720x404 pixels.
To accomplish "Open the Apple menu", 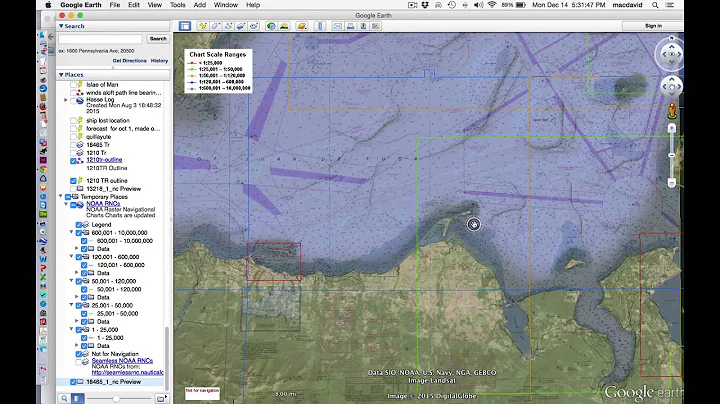I will (48, 5).
